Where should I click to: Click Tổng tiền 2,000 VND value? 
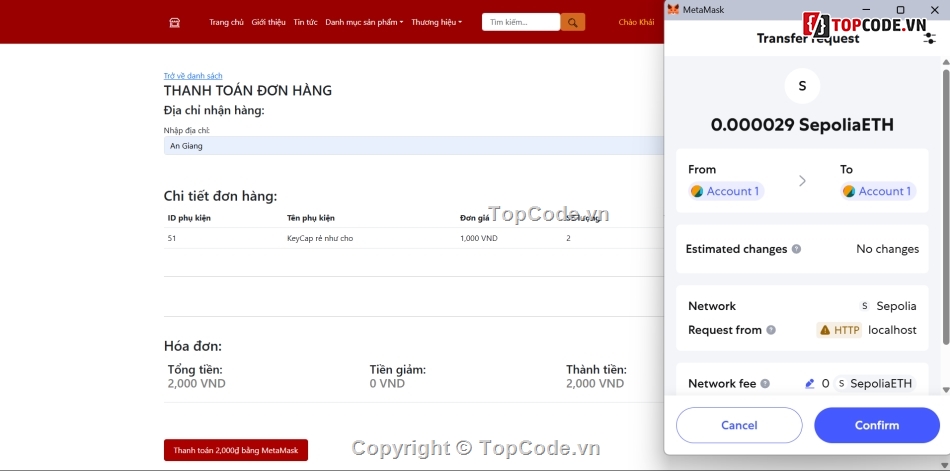[x=196, y=384]
